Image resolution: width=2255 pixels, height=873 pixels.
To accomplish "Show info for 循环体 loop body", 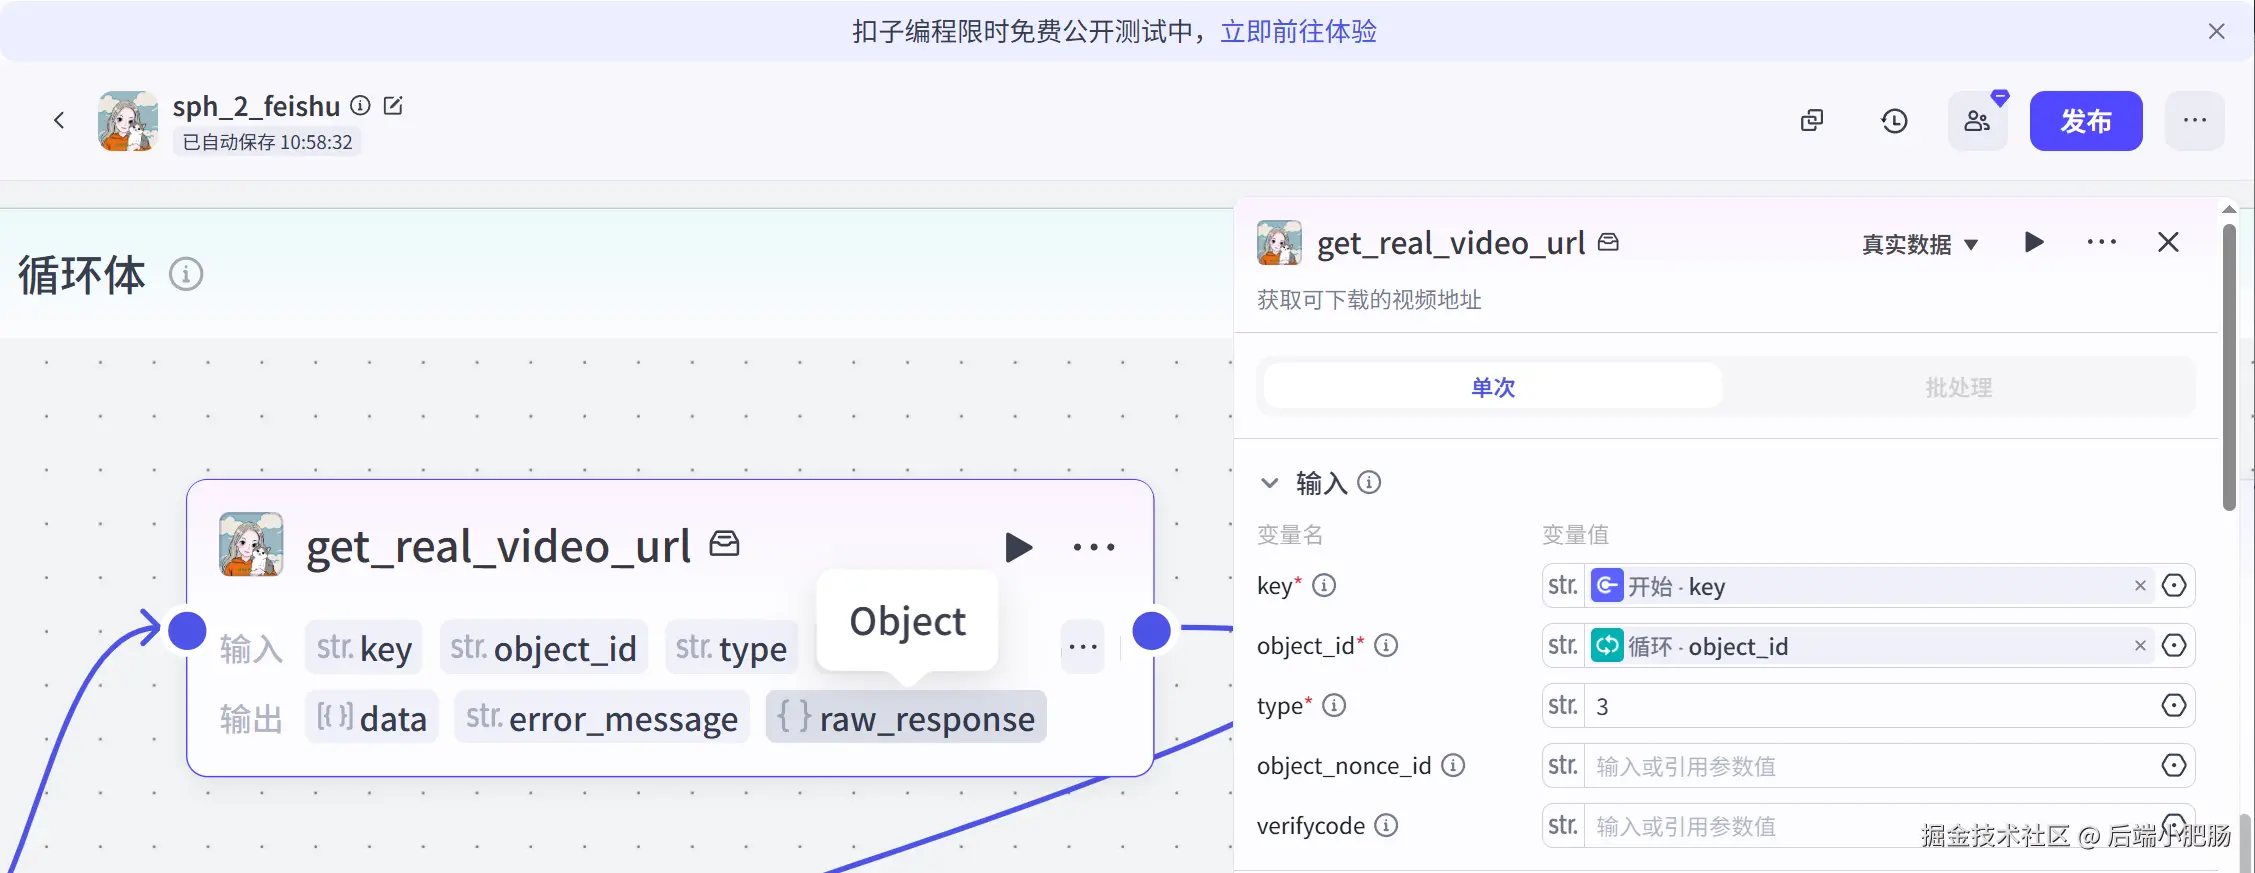I will [x=186, y=274].
